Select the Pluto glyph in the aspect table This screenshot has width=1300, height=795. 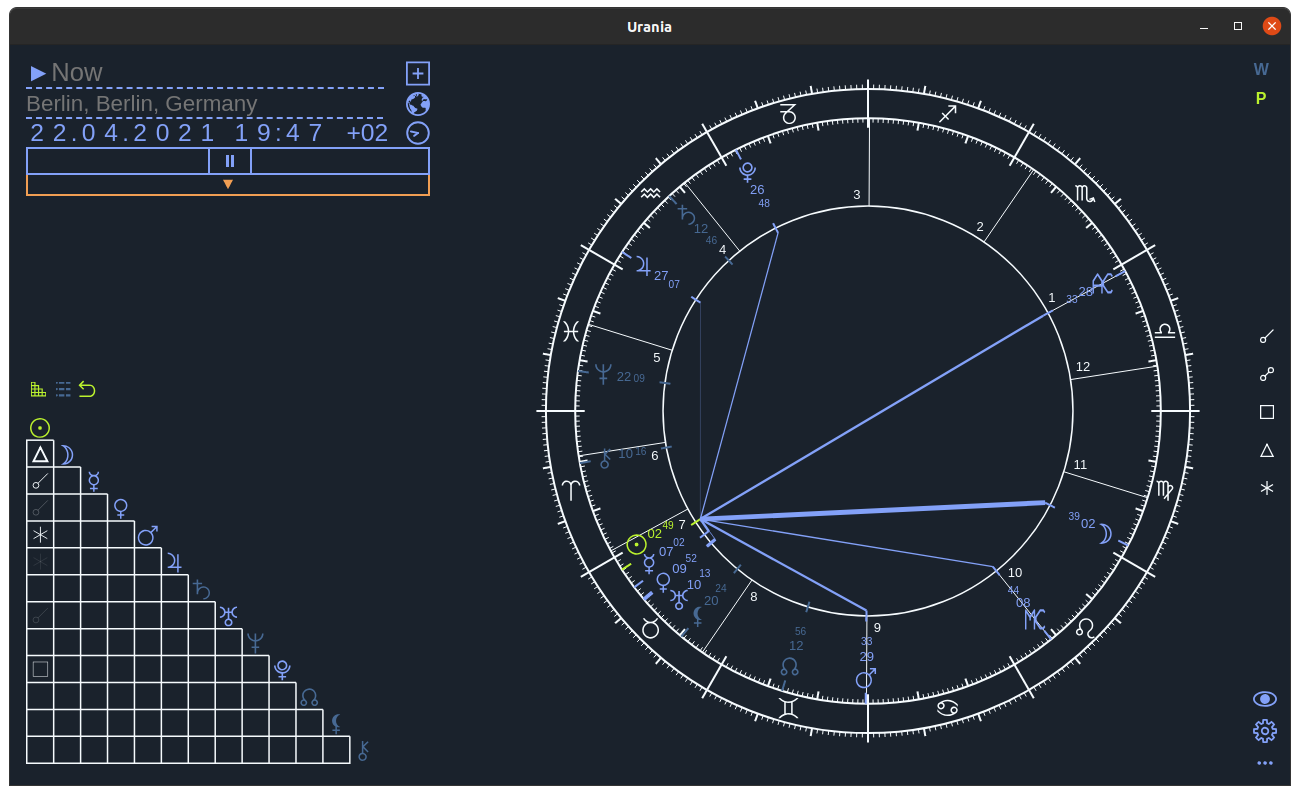(282, 670)
